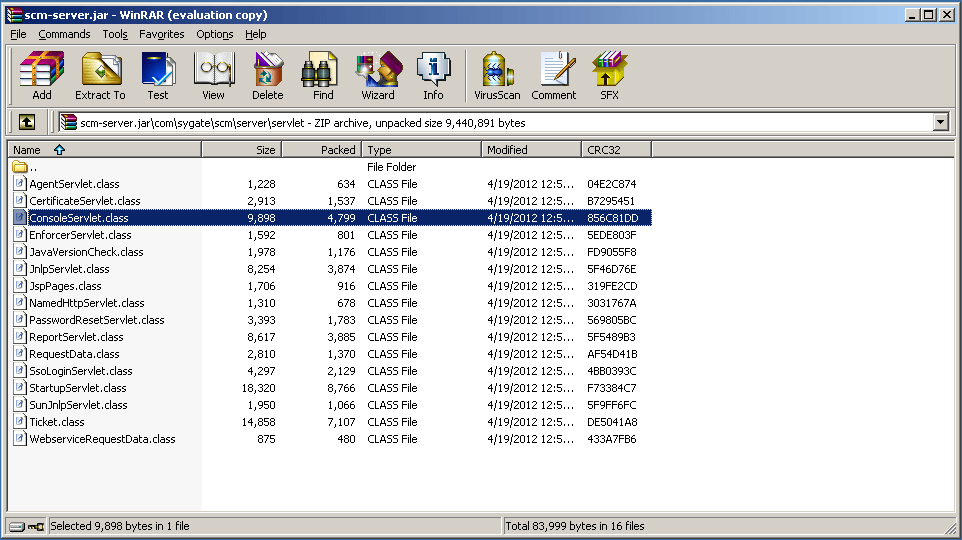Click the Add archive toolbar icon

point(42,75)
